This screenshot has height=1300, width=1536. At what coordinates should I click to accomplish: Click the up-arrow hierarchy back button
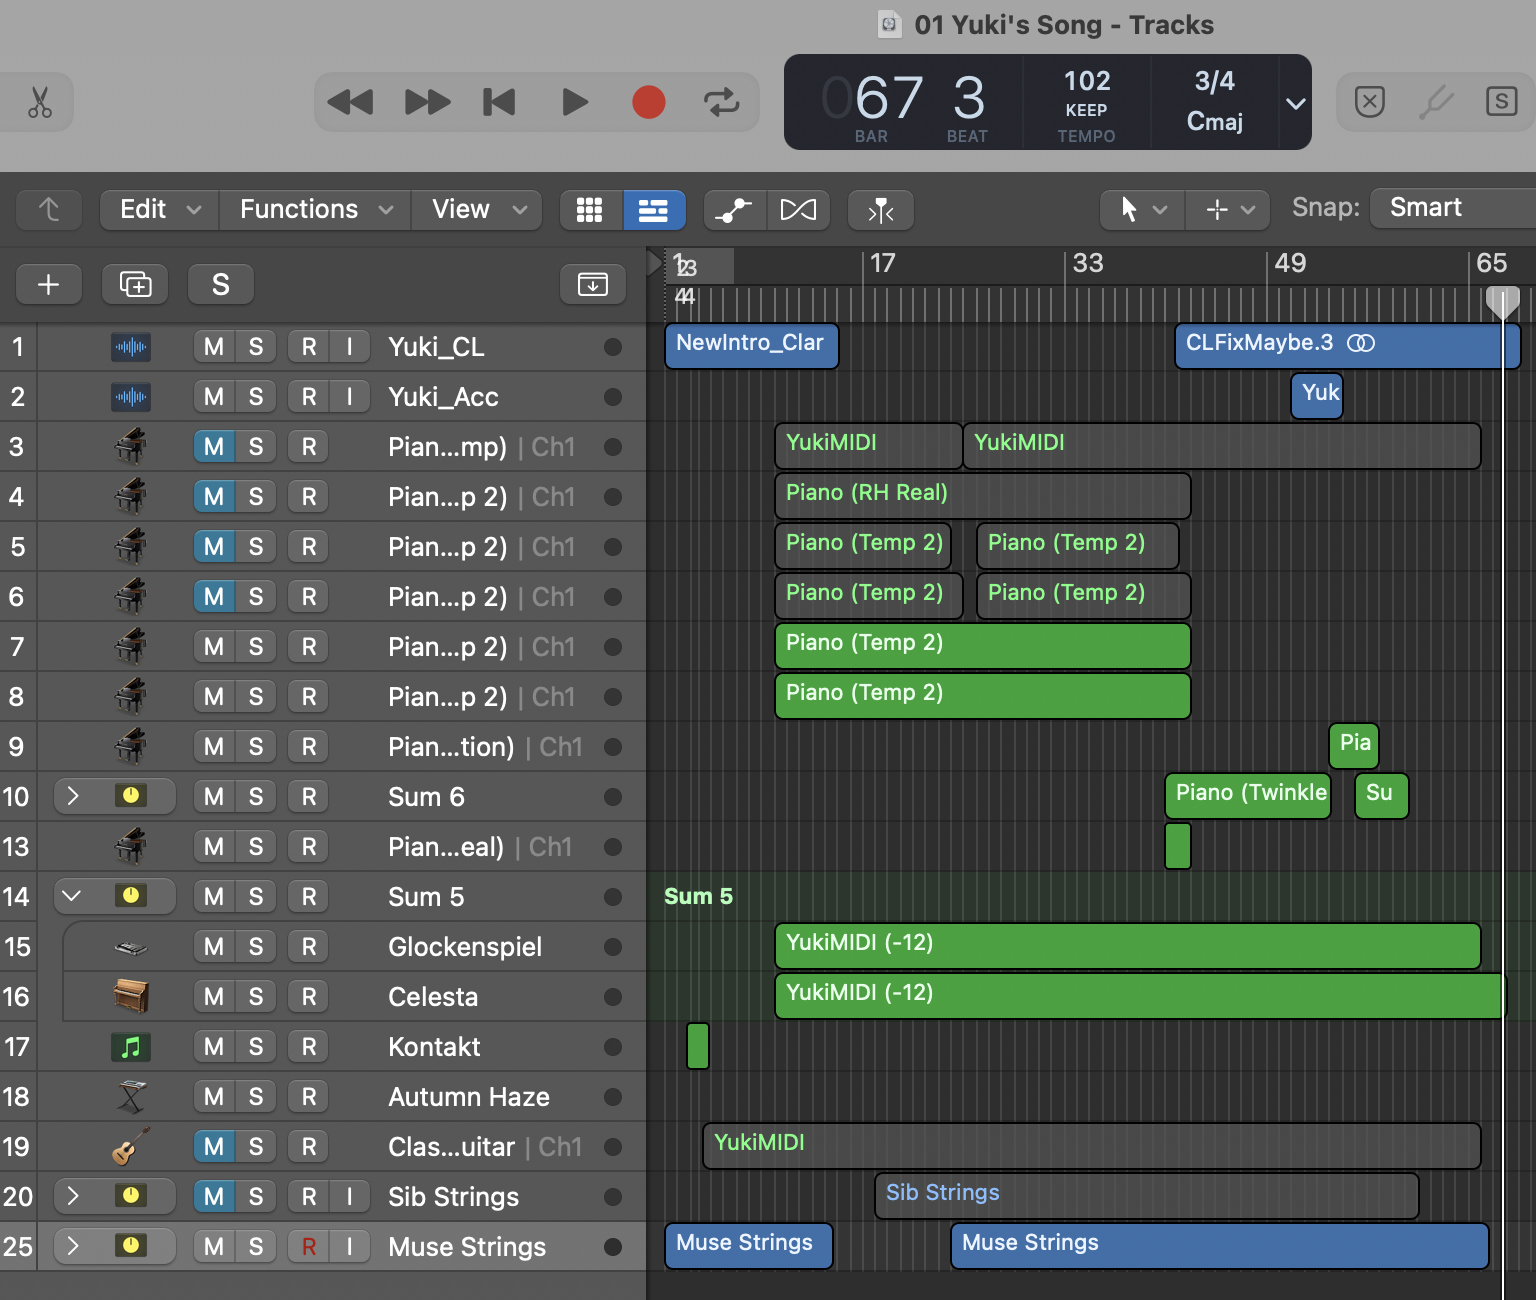pyautogui.click(x=49, y=209)
